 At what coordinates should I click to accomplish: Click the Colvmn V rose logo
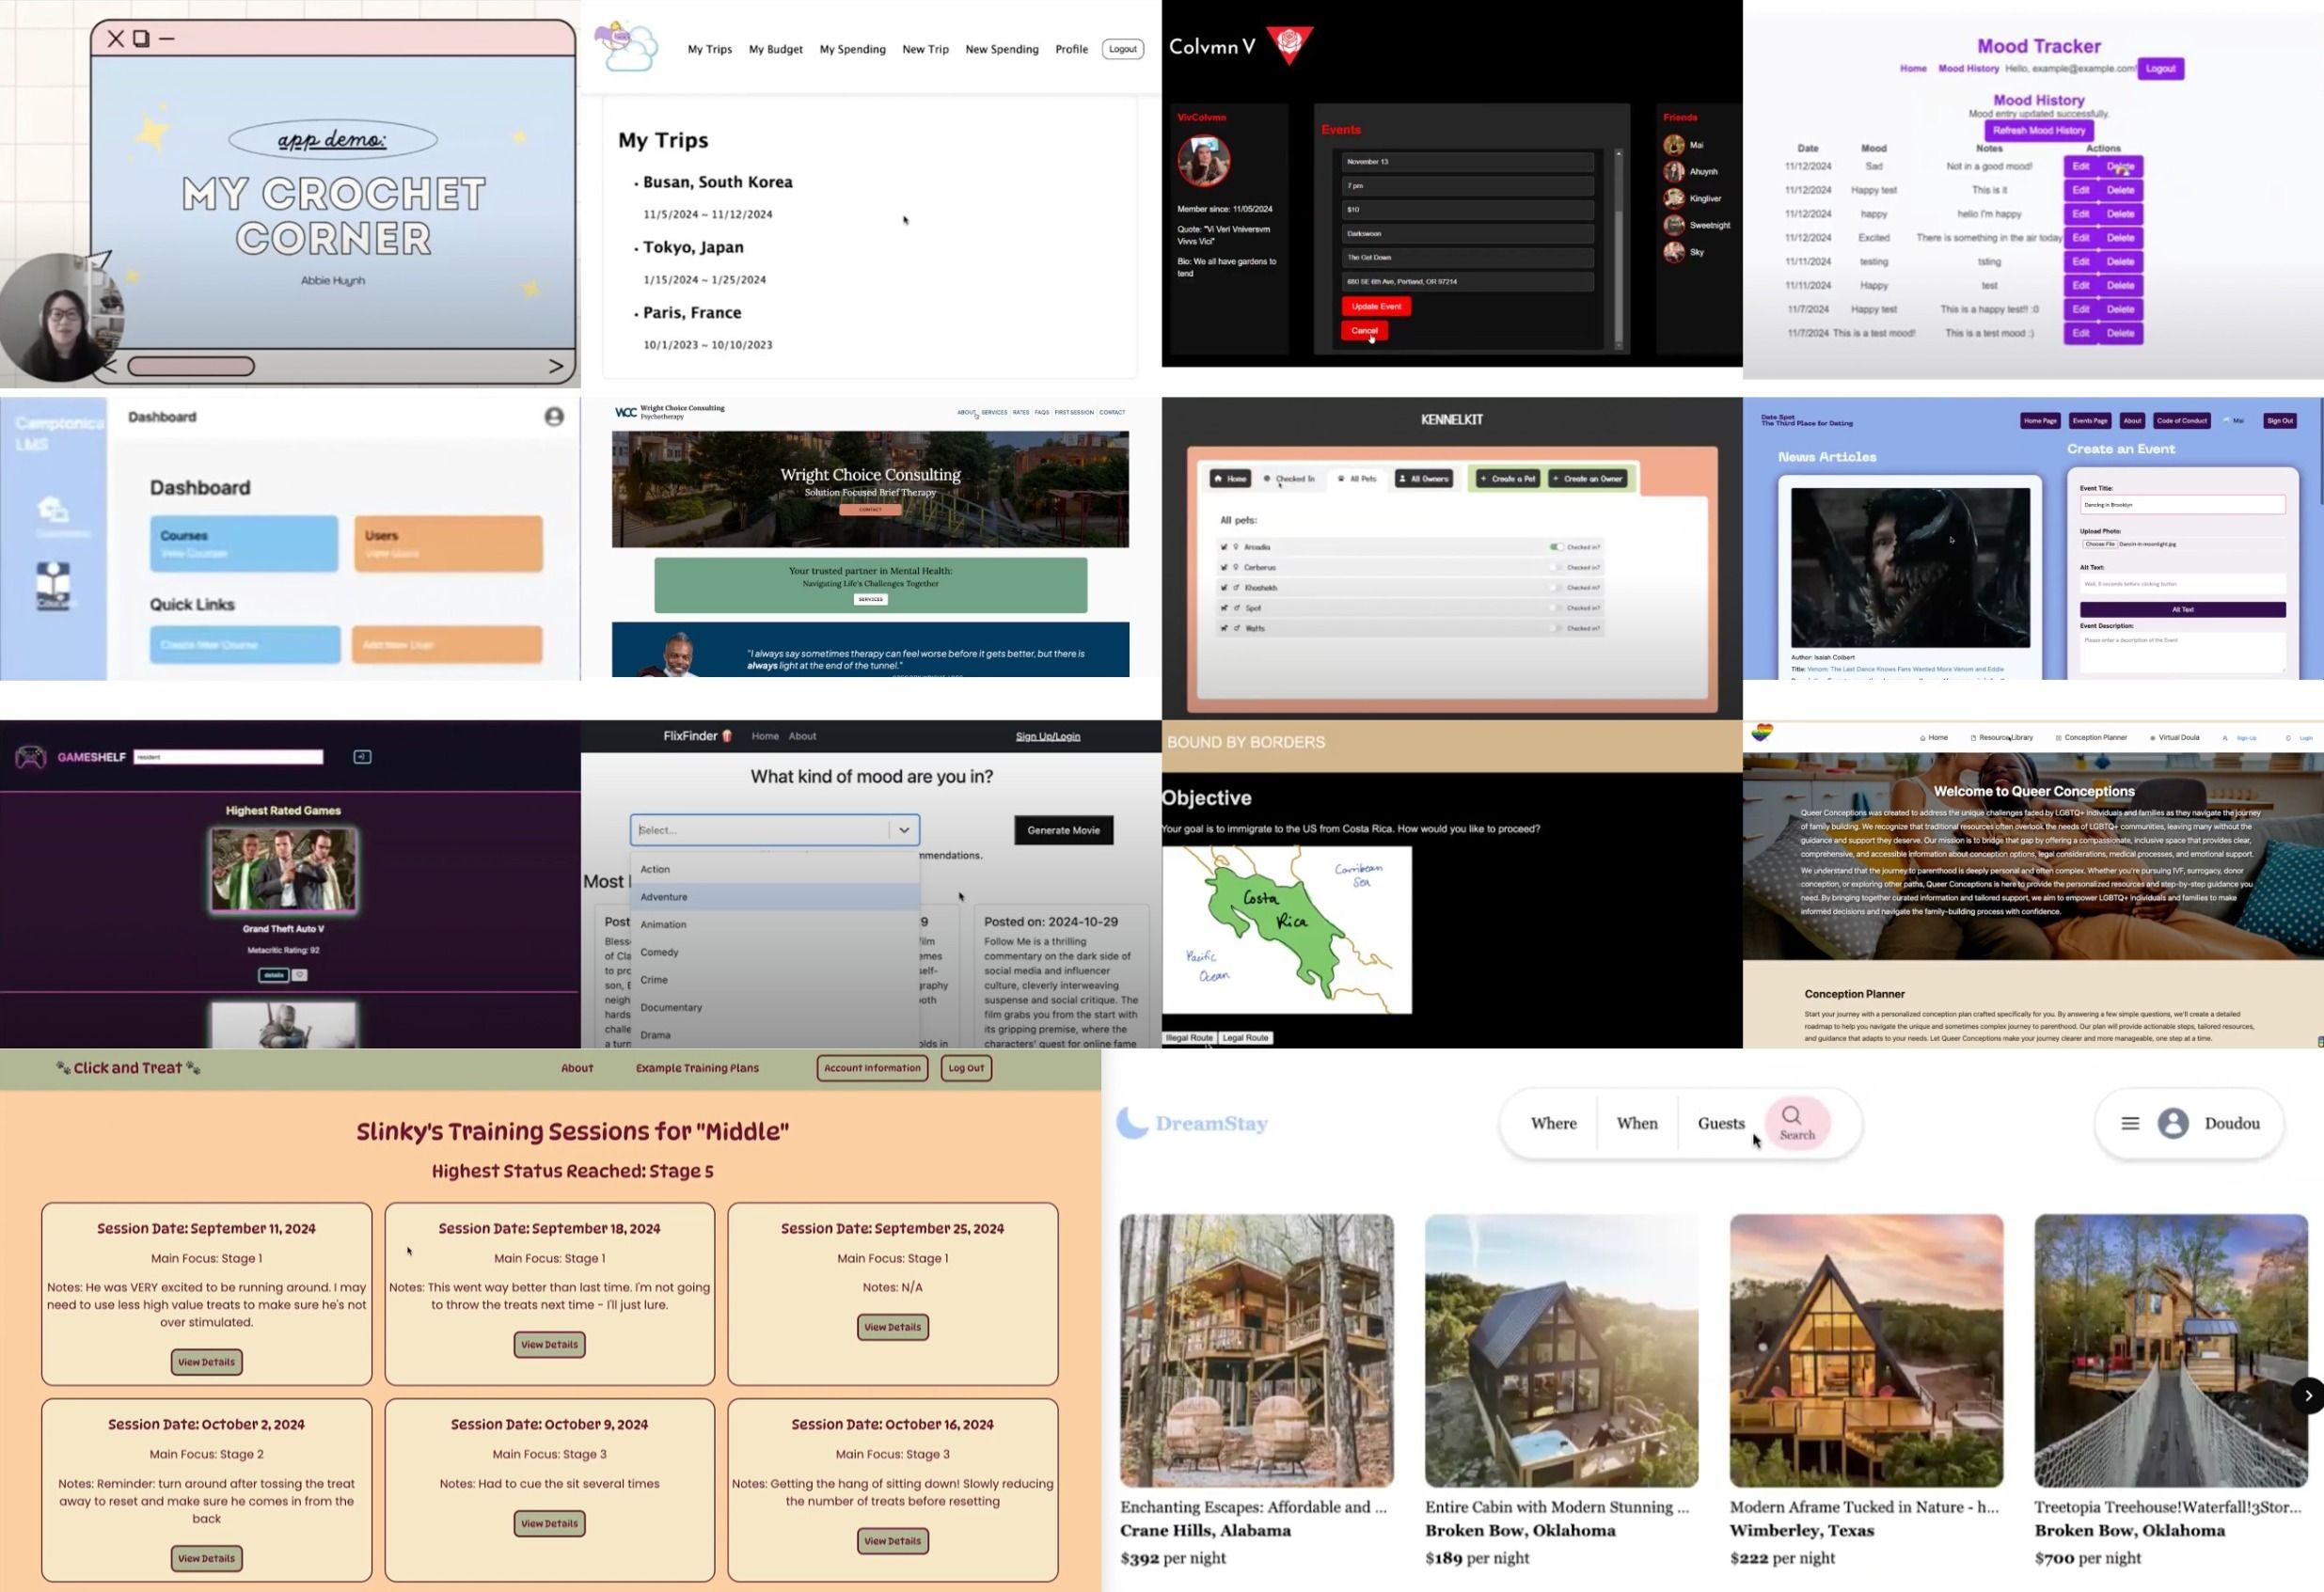(x=1290, y=43)
